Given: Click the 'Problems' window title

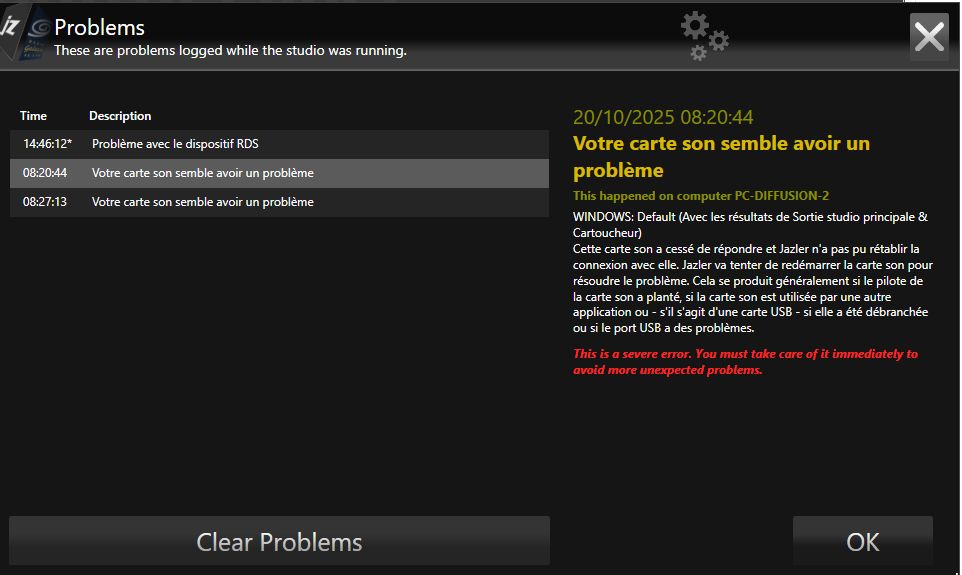Looking at the screenshot, I should (x=99, y=27).
